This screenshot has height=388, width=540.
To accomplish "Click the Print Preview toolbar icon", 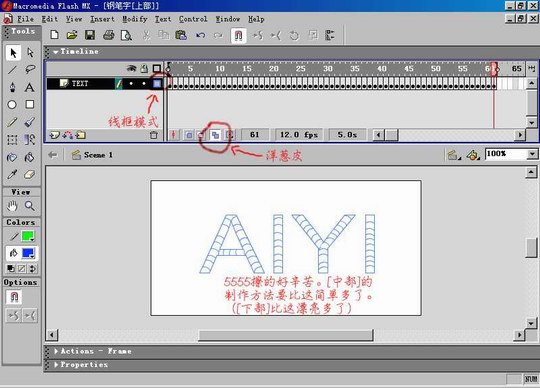I will tap(126, 35).
